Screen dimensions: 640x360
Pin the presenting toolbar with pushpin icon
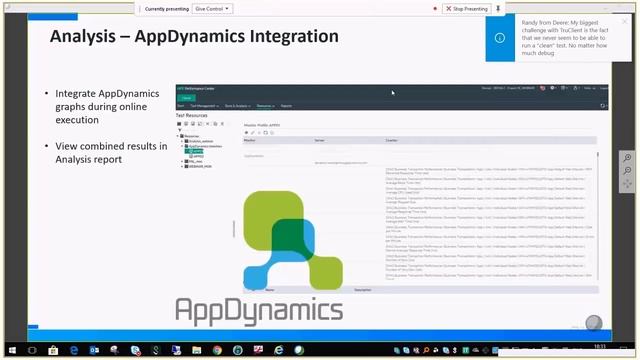(x=498, y=9)
